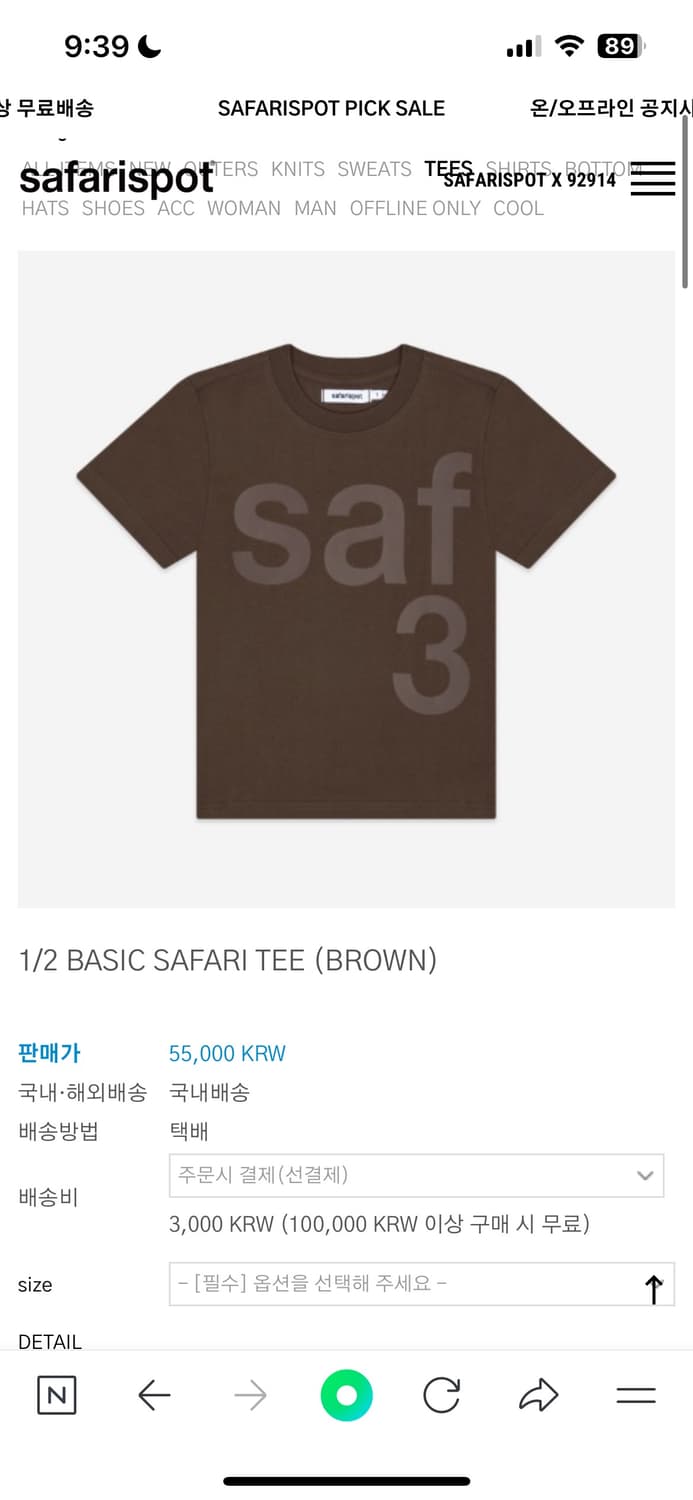The height and width of the screenshot is (1500, 693).
Task: Open the hamburger menu at top right
Action: pos(653,179)
